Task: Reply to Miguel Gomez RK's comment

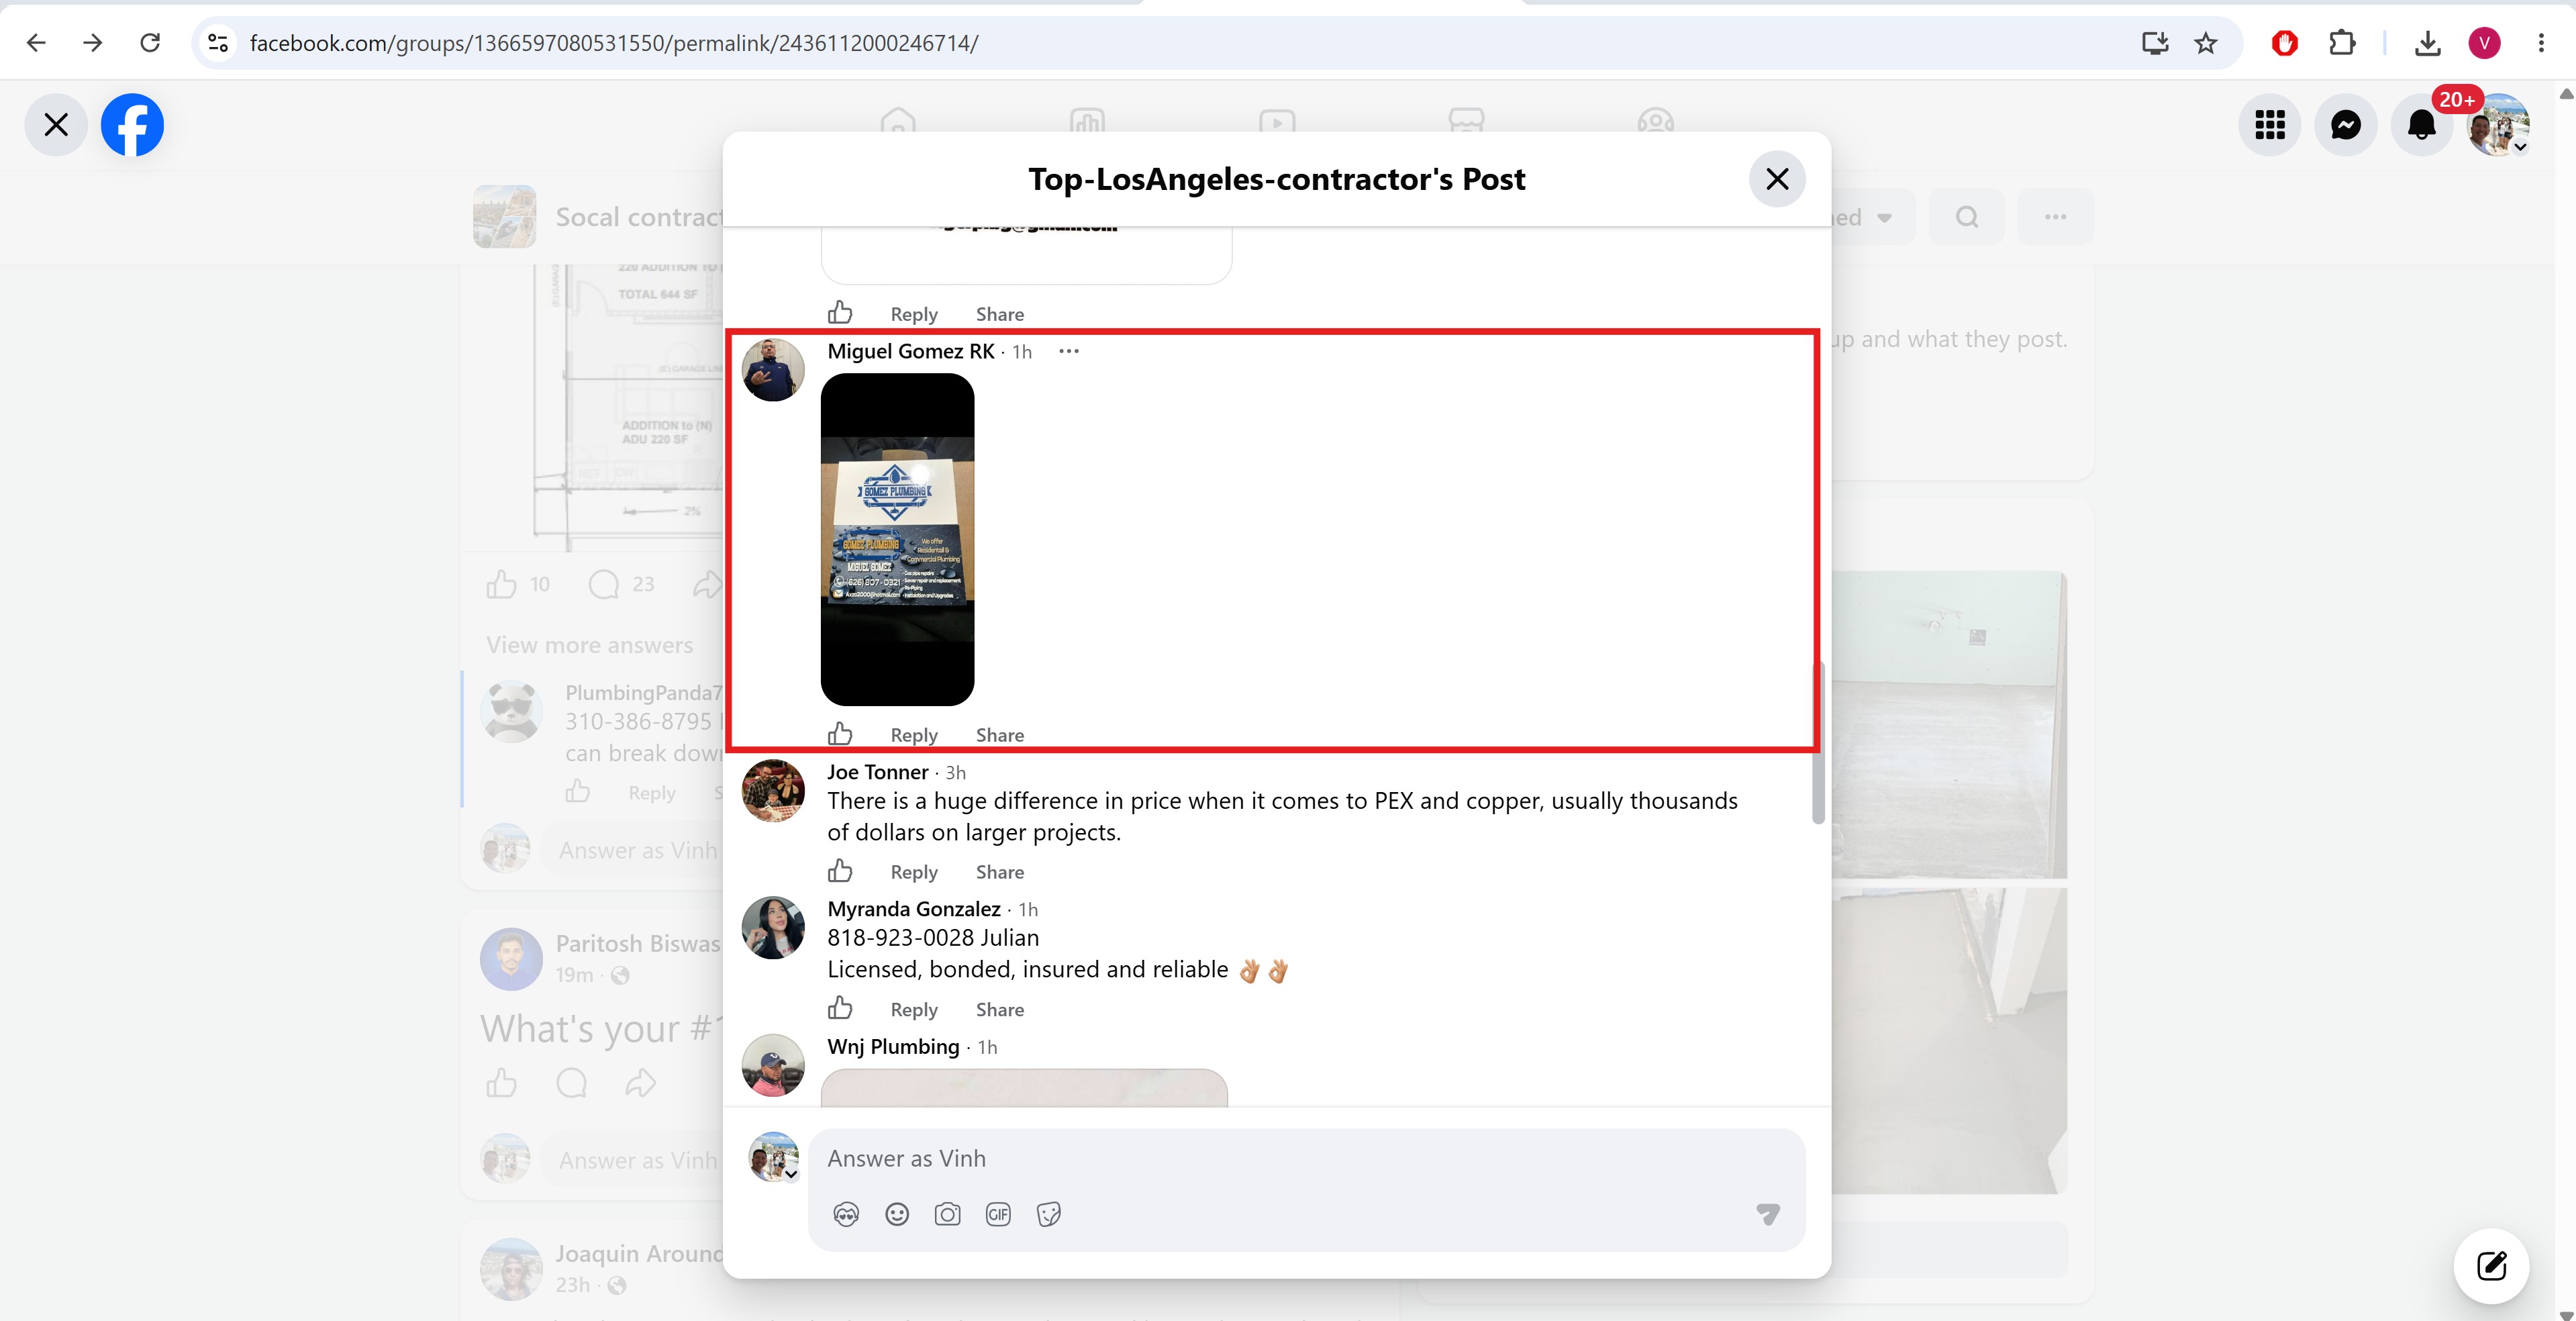Action: pos(914,735)
